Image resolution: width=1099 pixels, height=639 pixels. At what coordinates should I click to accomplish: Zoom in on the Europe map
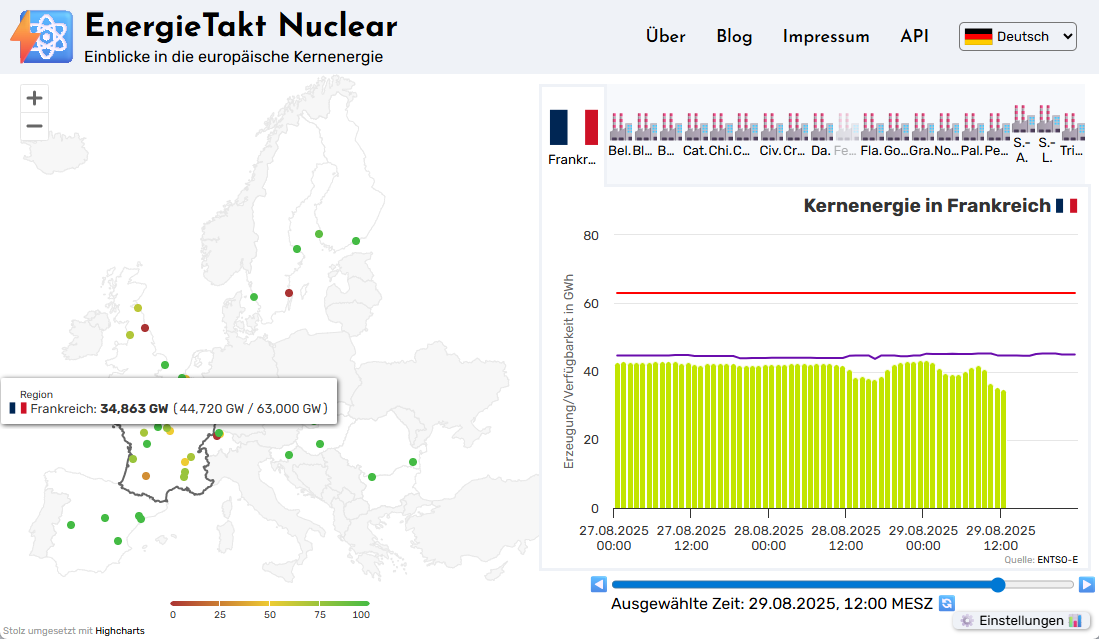(x=35, y=98)
